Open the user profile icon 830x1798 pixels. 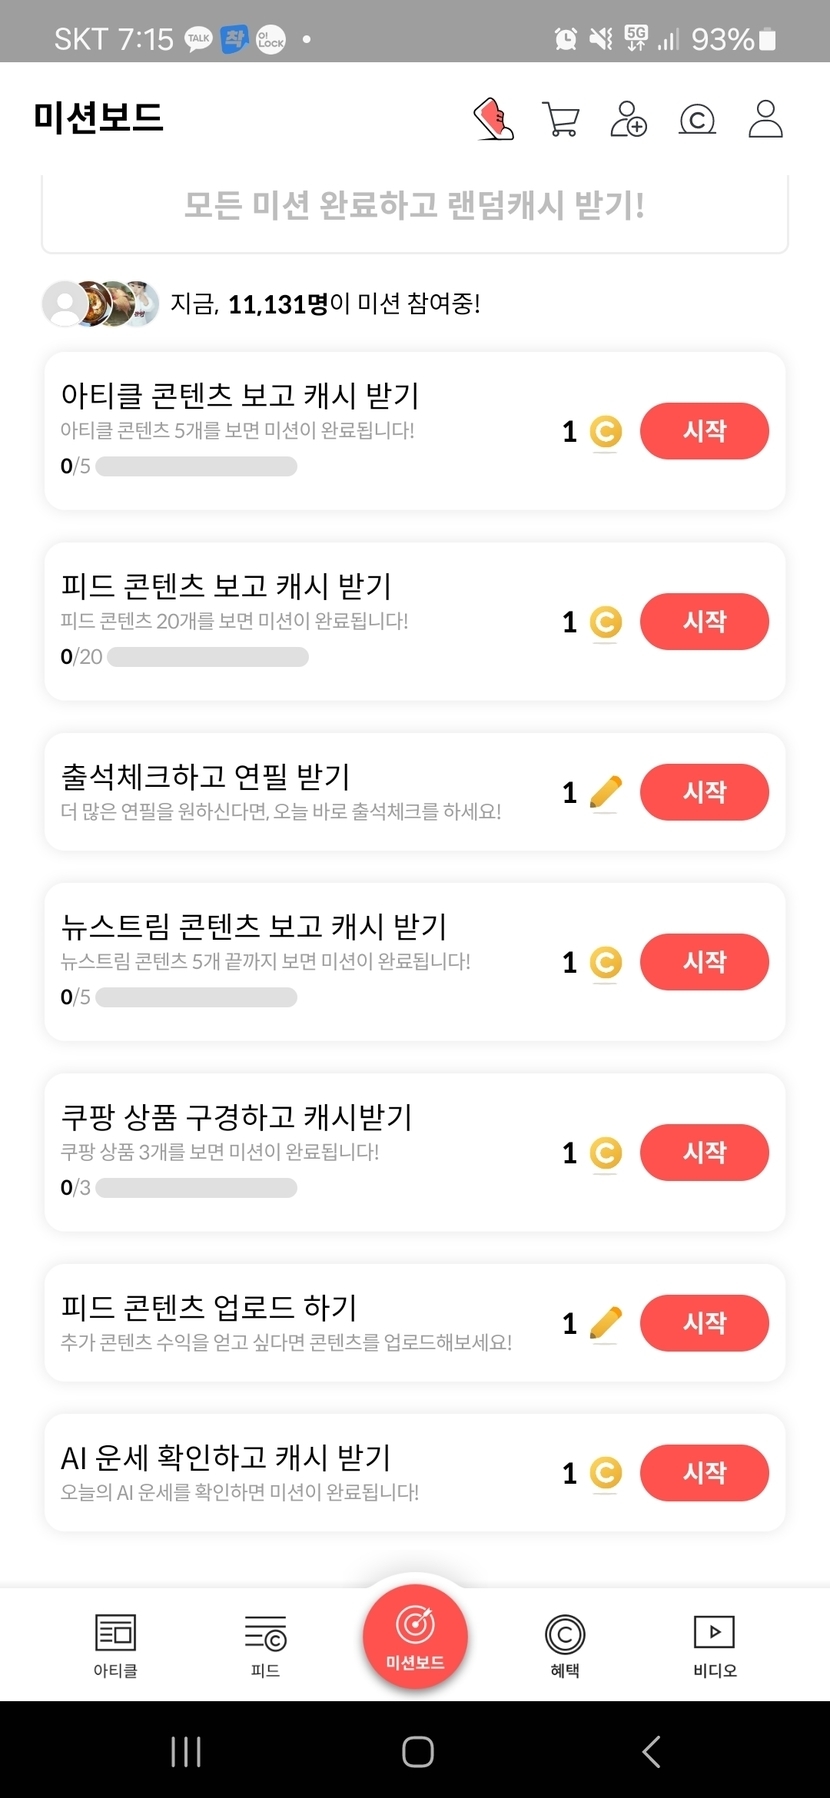pos(765,119)
